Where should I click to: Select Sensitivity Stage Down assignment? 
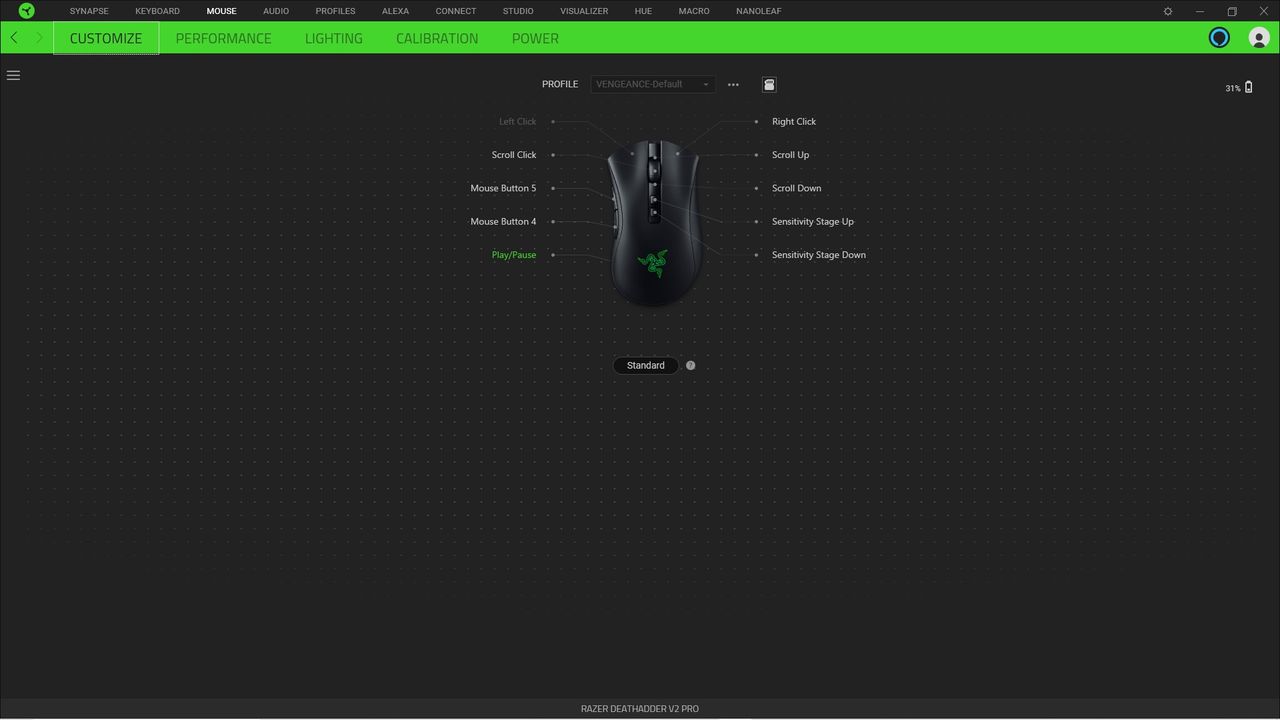click(819, 255)
